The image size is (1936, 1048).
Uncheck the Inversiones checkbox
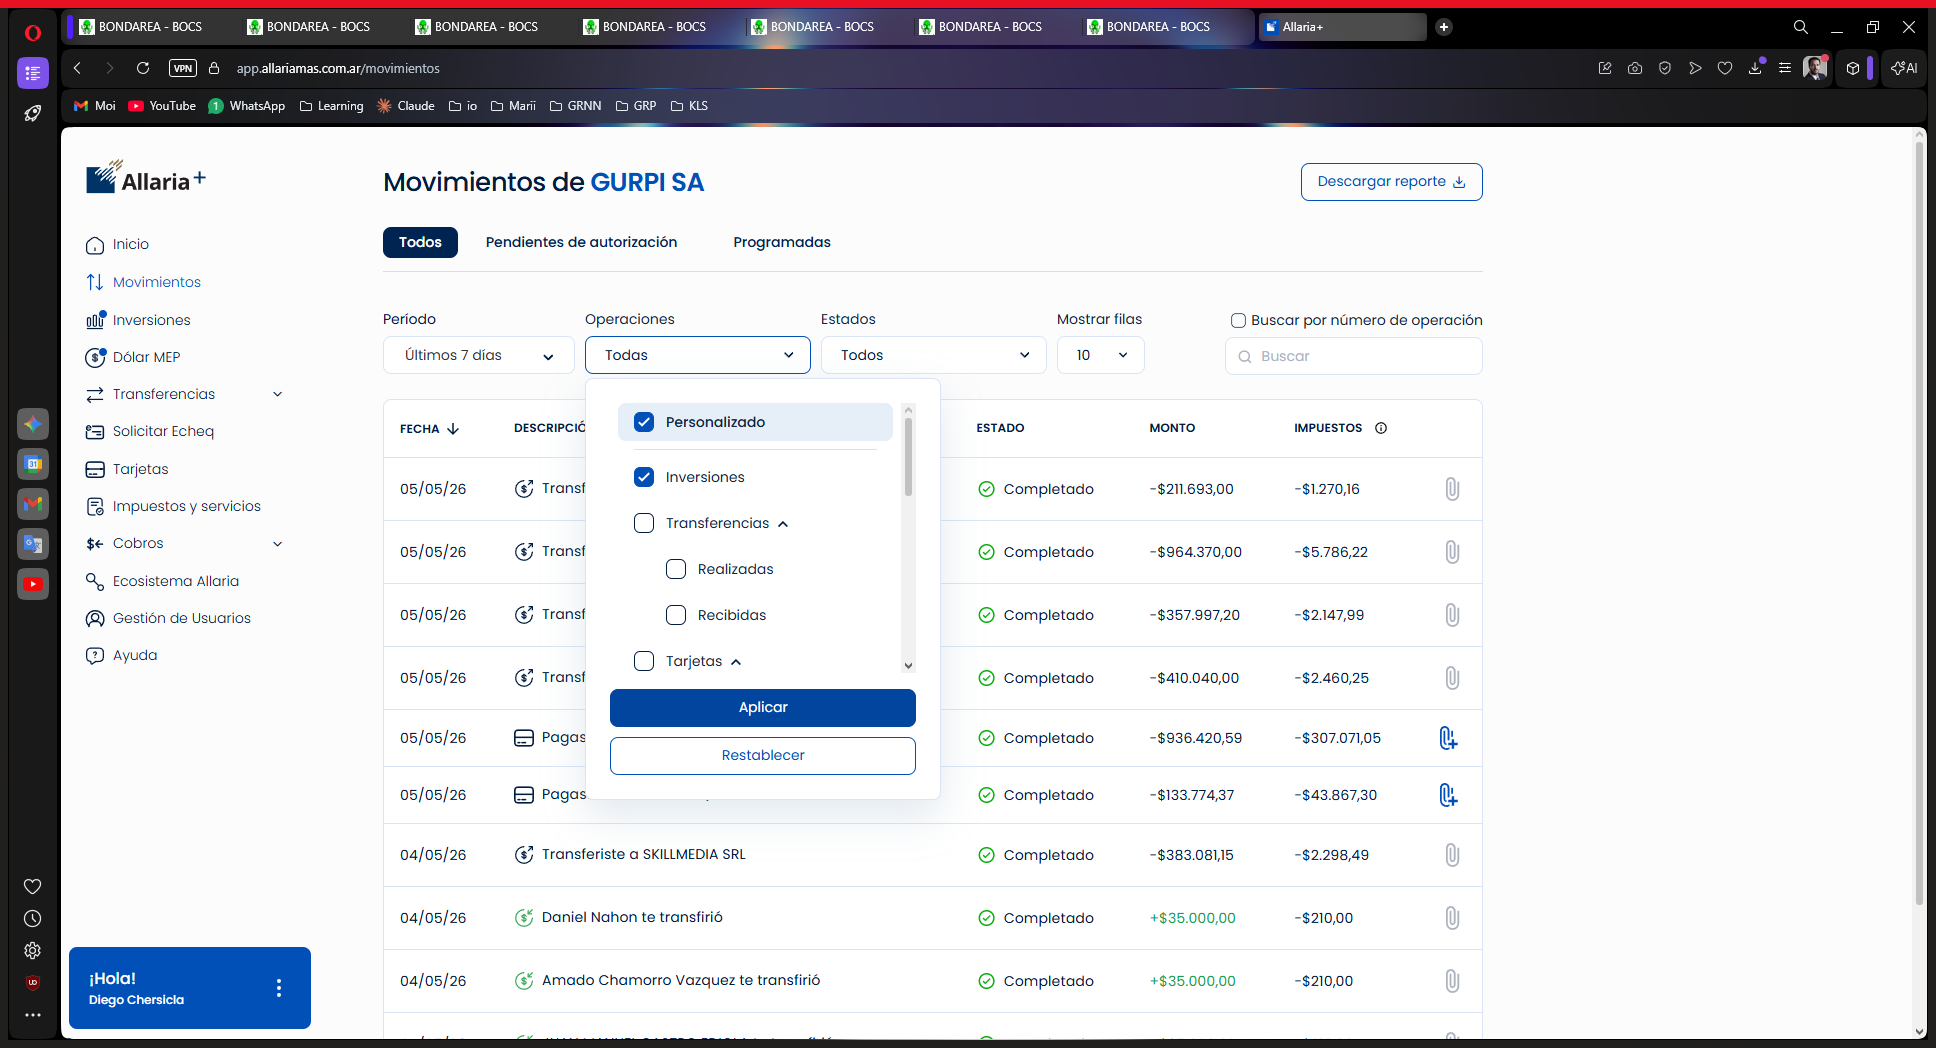pos(644,477)
